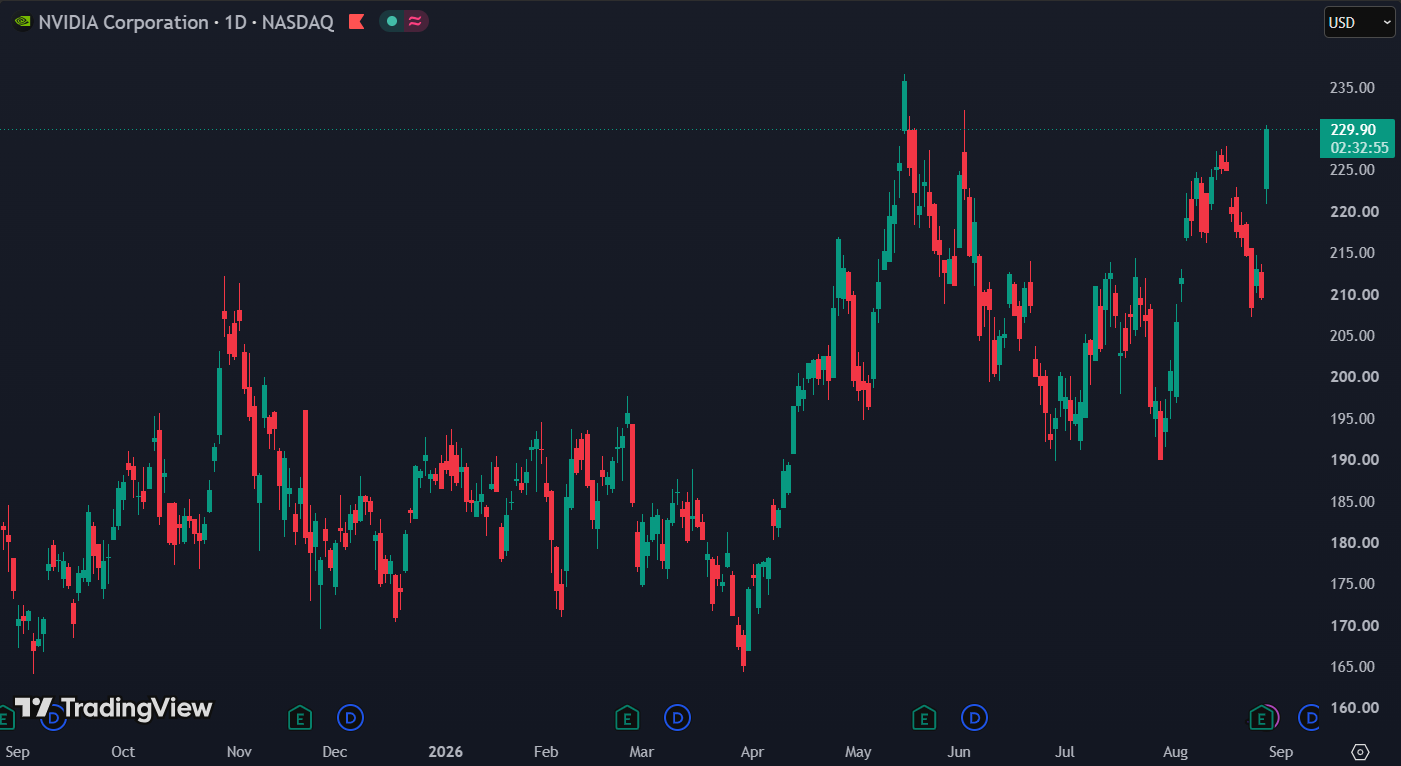Click the Aug label on time axis
Image resolution: width=1401 pixels, height=766 pixels.
point(1176,752)
